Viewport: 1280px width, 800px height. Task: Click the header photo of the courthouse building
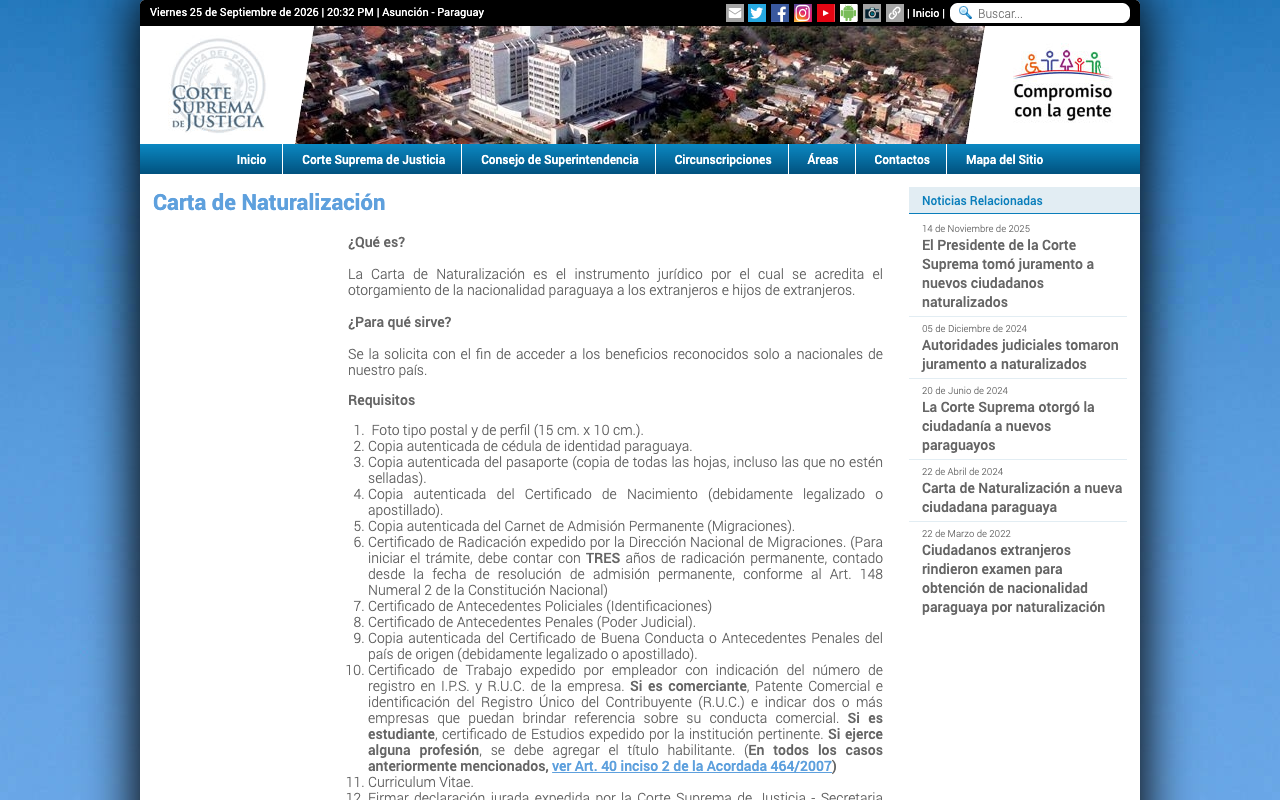(640, 85)
